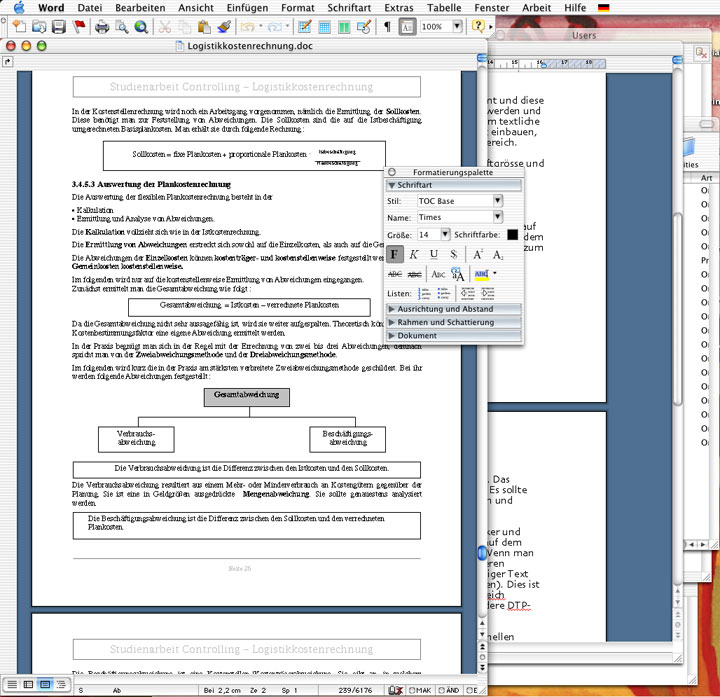This screenshot has width=720, height=697.
Task: Click the German flag input menu icon
Action: click(x=604, y=7)
